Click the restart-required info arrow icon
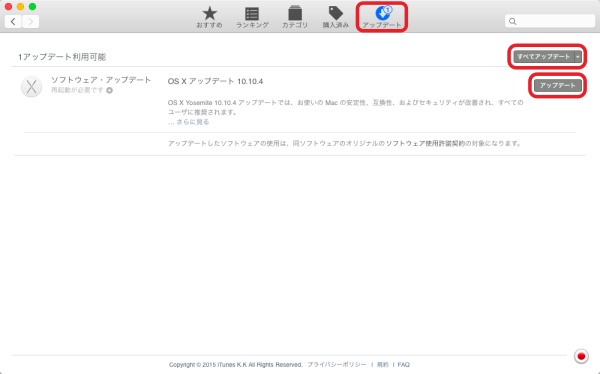The width and height of the screenshot is (600, 374). point(109,90)
